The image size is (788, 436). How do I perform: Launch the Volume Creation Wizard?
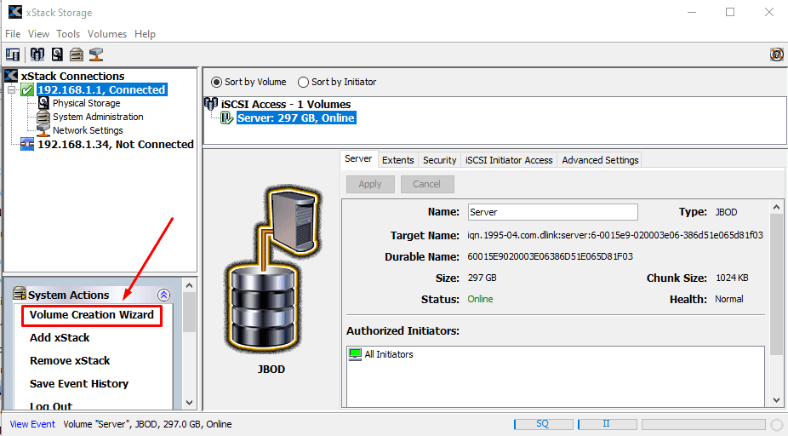(x=91, y=316)
